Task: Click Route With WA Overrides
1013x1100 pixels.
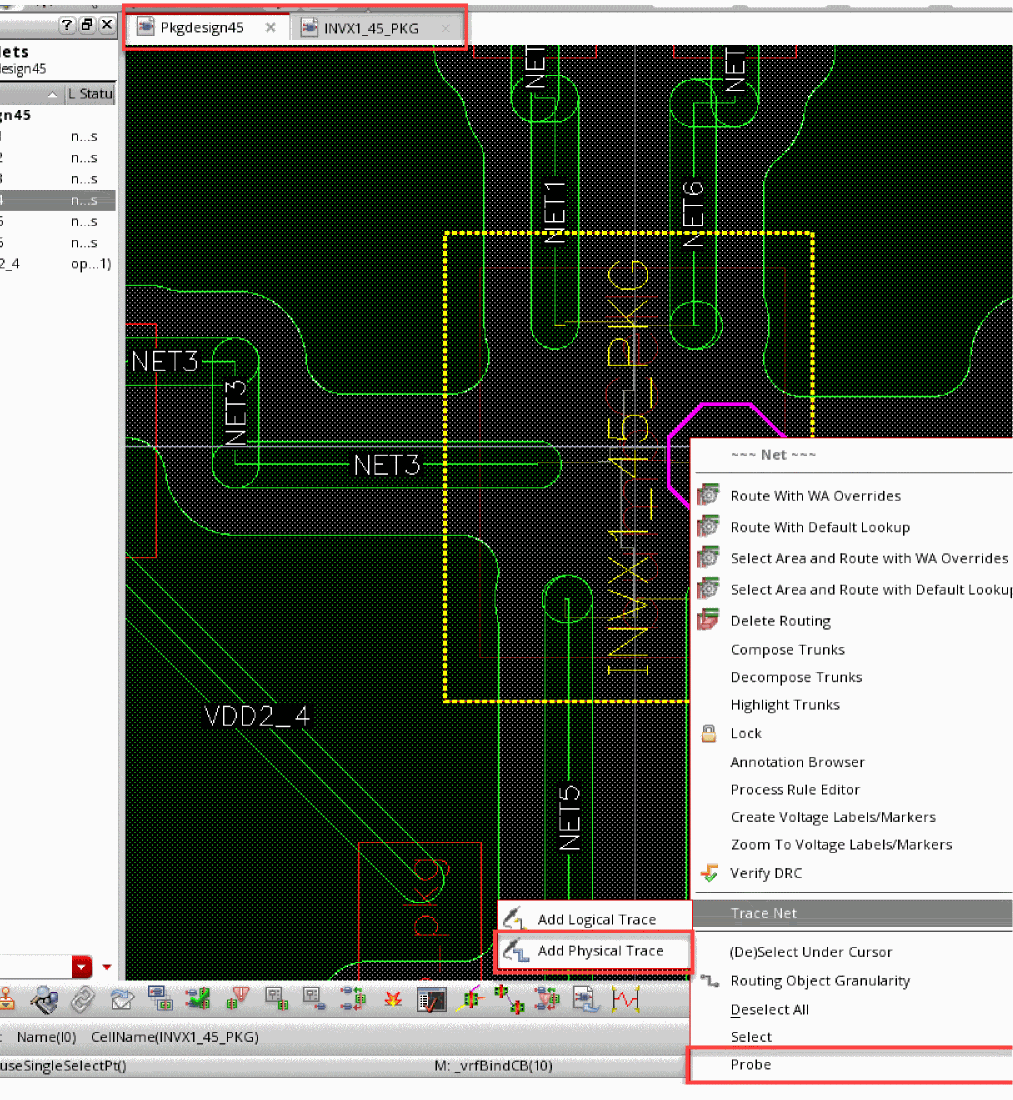Action: point(815,496)
